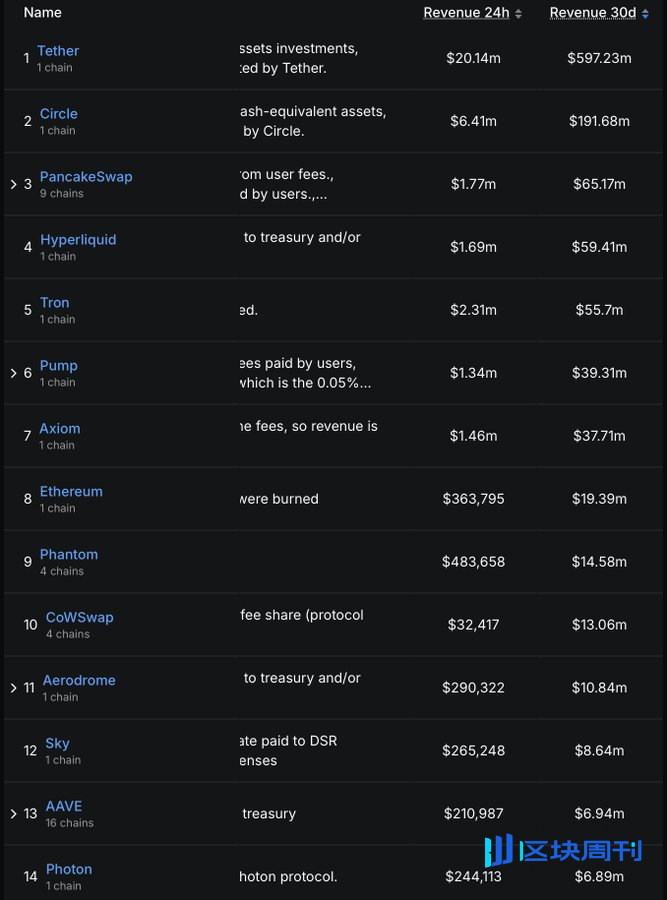
Task: Open the Phantom protocol link
Action: coord(69,554)
